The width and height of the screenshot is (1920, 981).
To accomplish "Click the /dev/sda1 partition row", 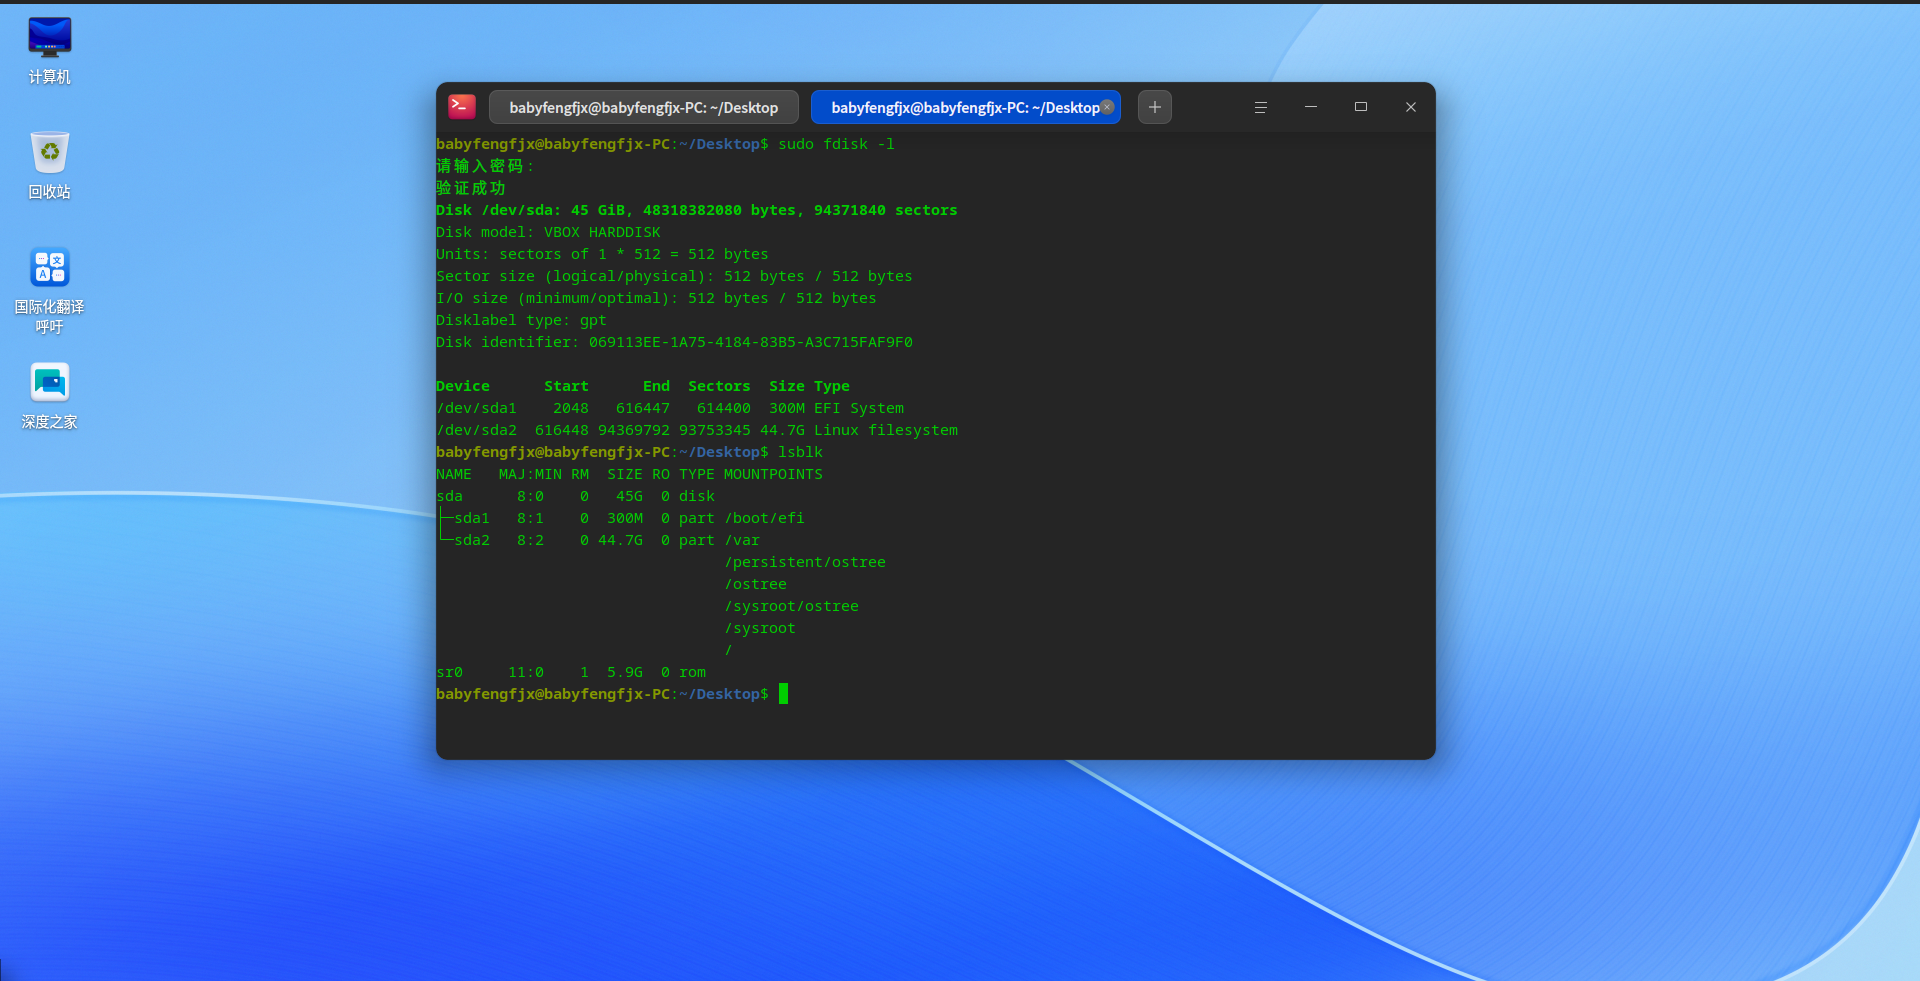I will [x=670, y=408].
